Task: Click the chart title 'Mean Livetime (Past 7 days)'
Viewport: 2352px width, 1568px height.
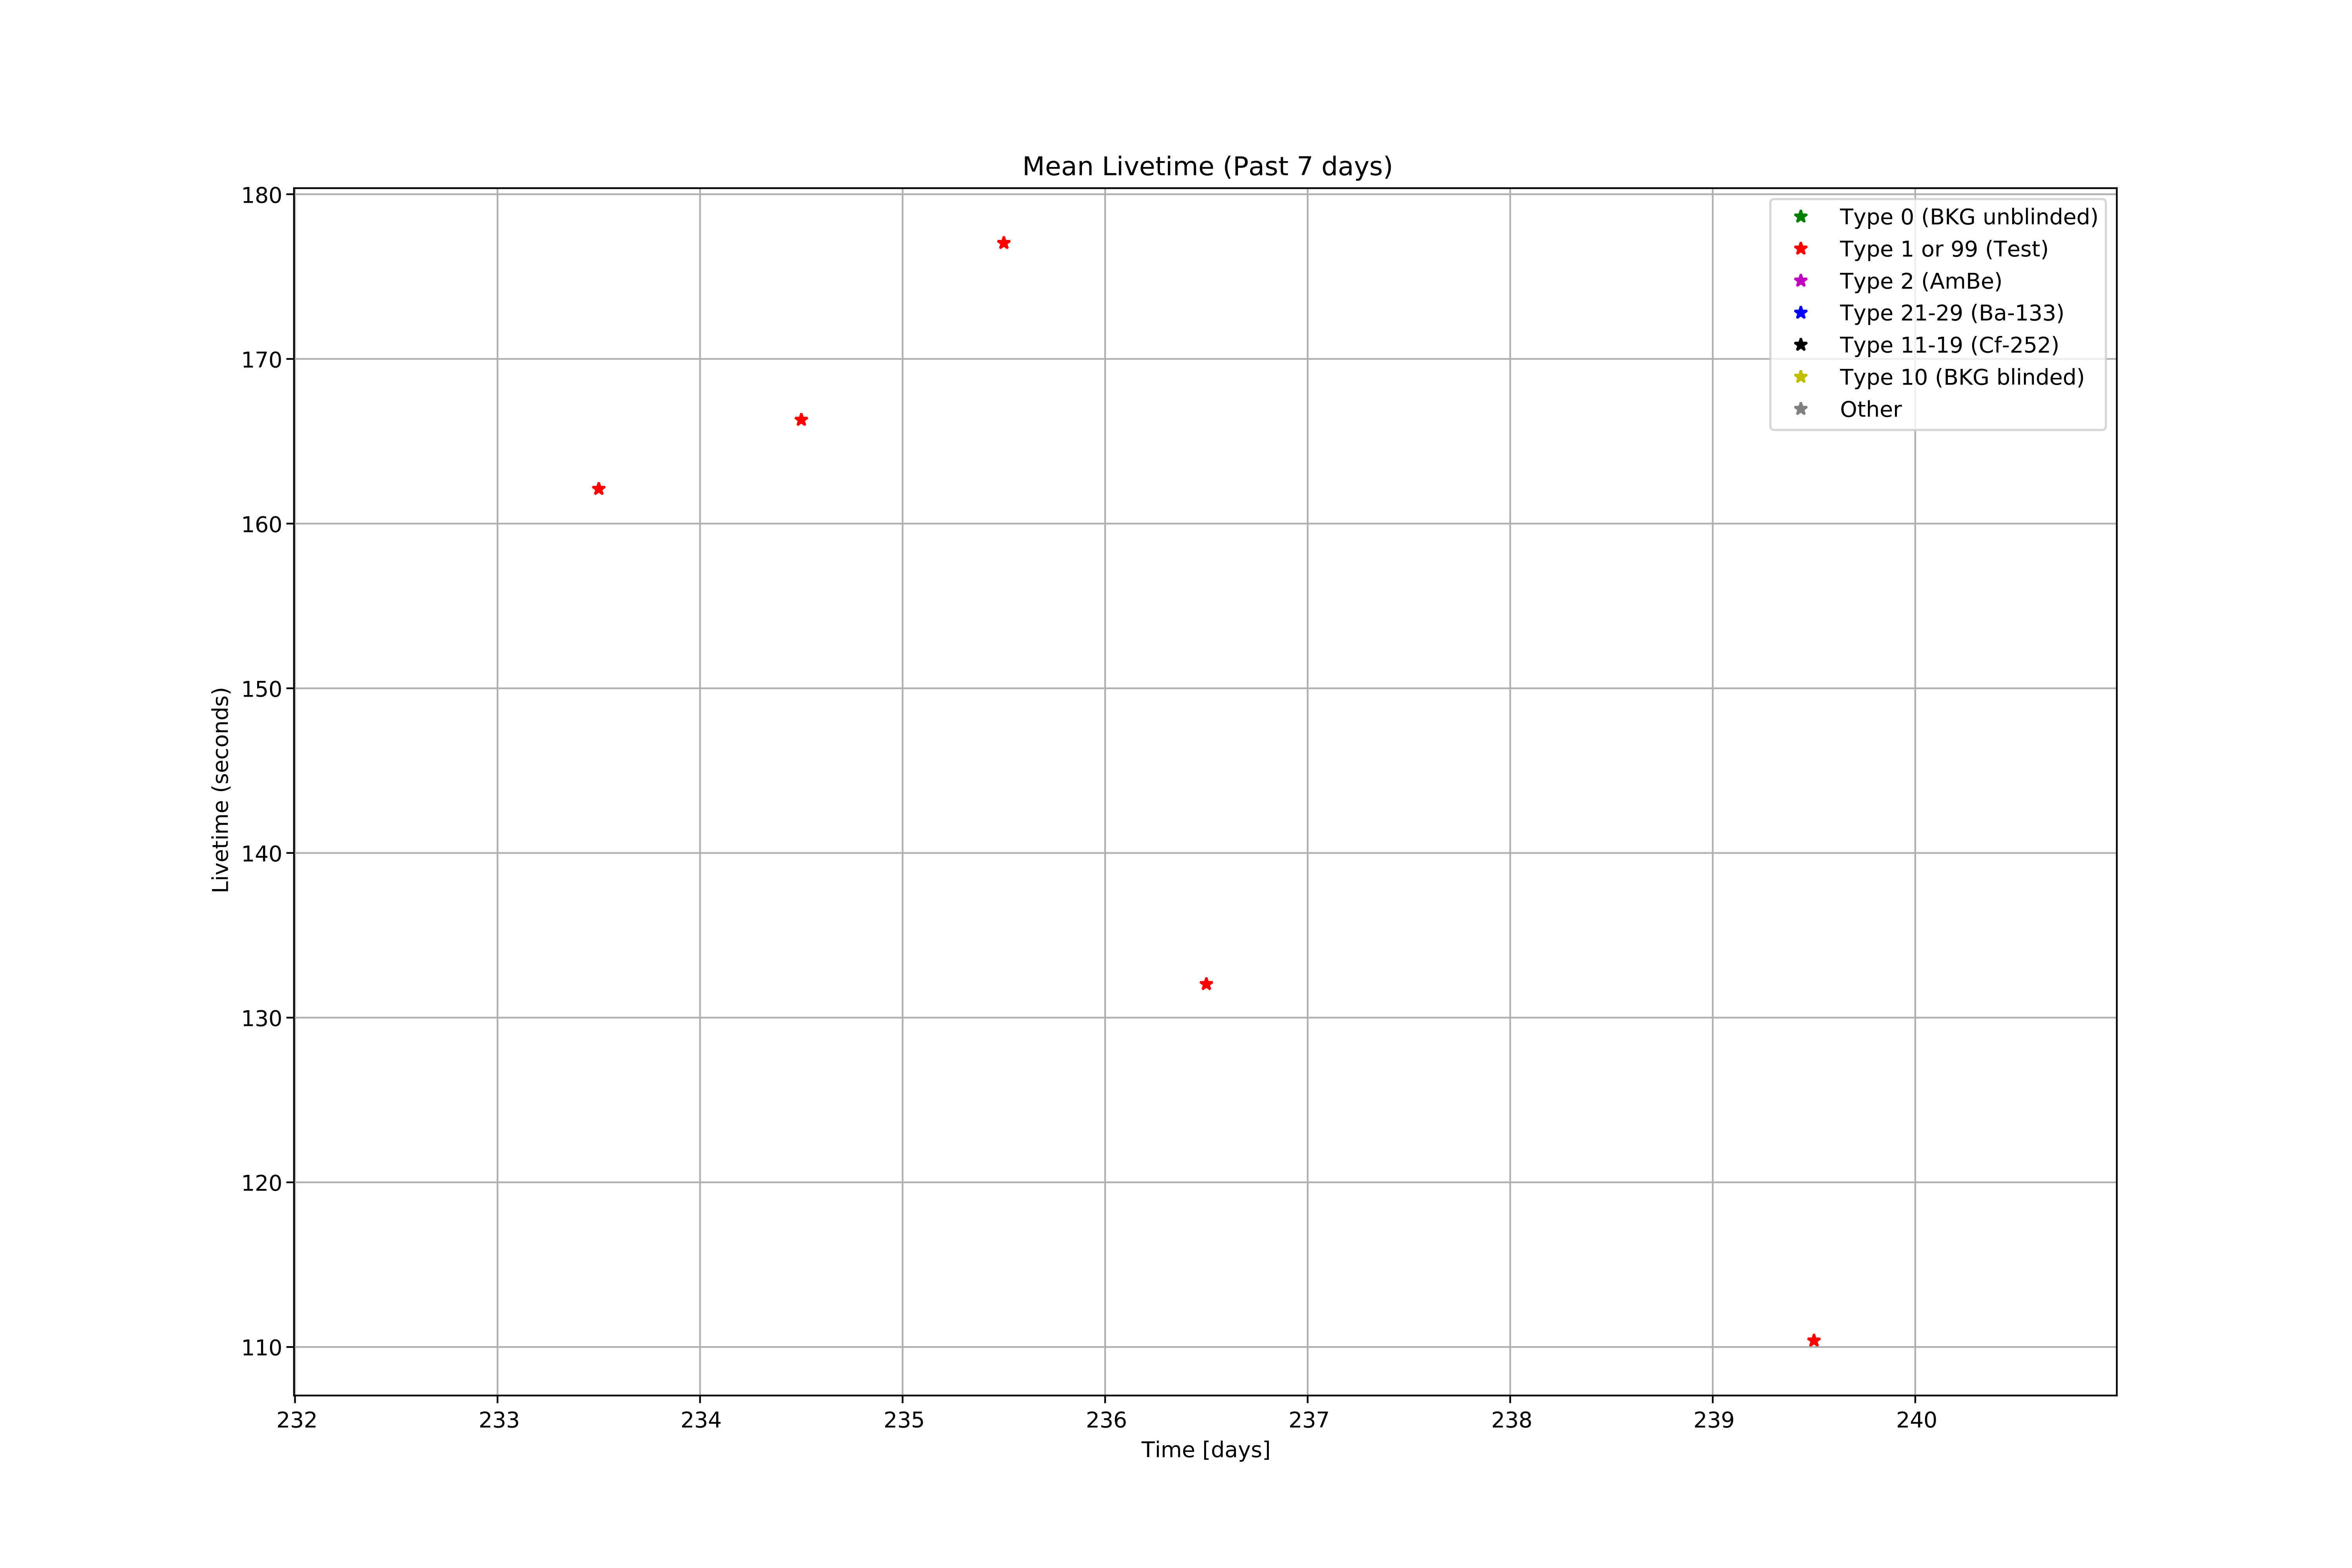Action: (x=1207, y=166)
